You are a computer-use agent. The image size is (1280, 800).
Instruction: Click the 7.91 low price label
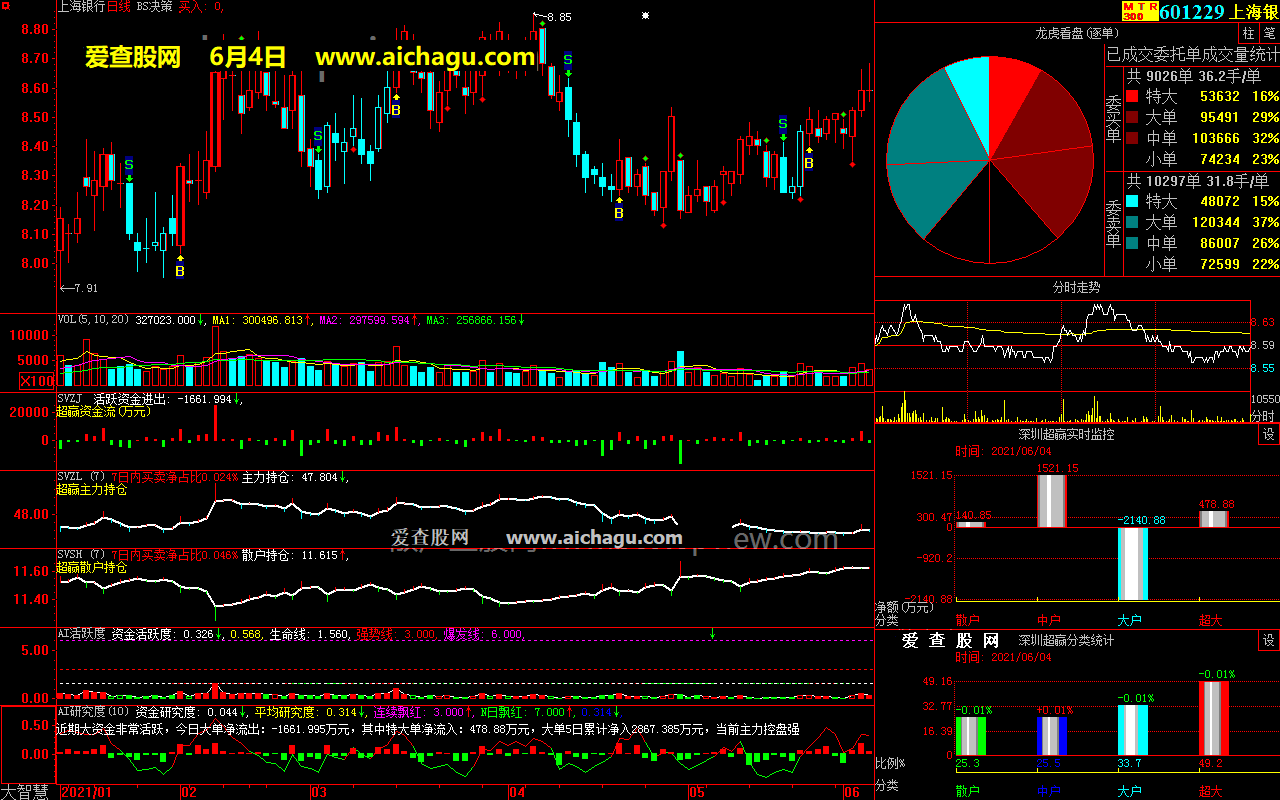point(85,289)
